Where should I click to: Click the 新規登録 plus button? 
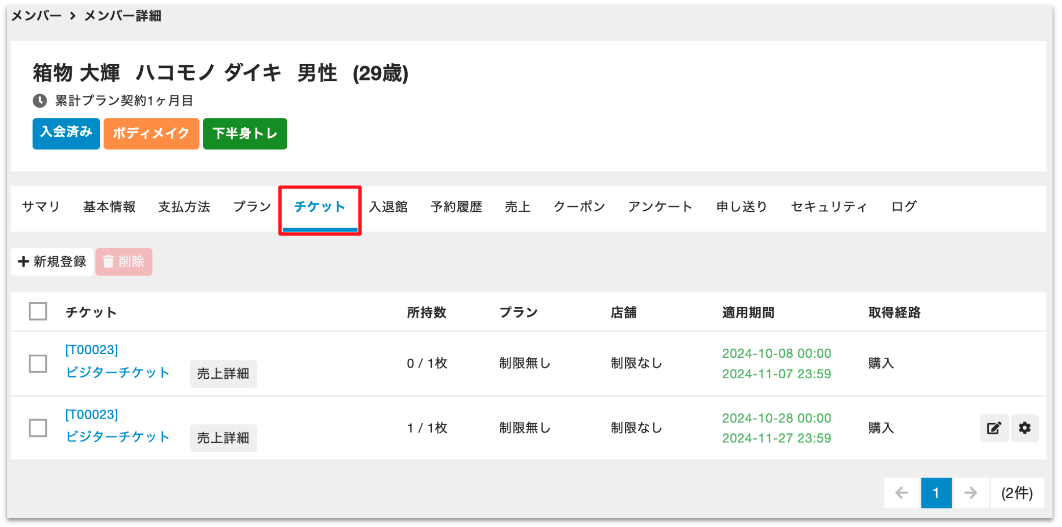tap(52, 262)
